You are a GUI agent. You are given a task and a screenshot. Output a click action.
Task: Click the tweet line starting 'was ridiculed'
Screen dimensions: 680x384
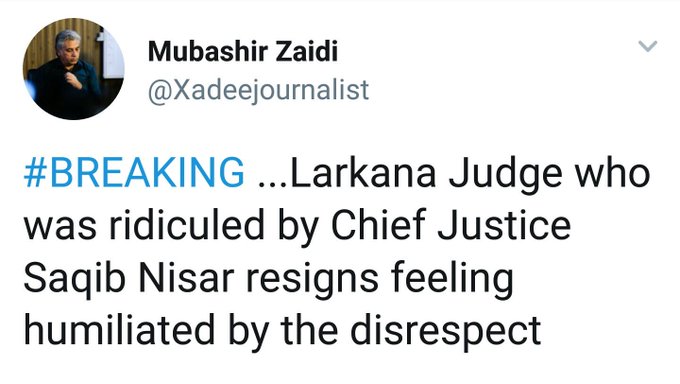[x=297, y=226]
